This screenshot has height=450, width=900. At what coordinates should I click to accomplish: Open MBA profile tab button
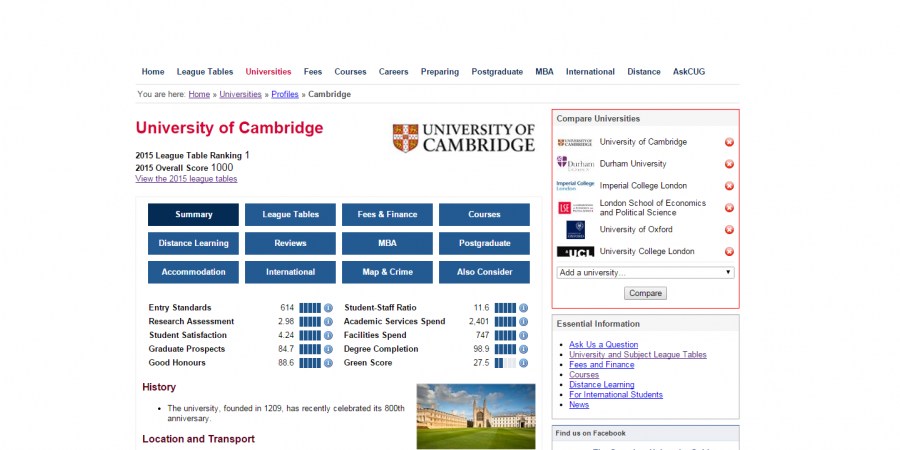click(387, 243)
